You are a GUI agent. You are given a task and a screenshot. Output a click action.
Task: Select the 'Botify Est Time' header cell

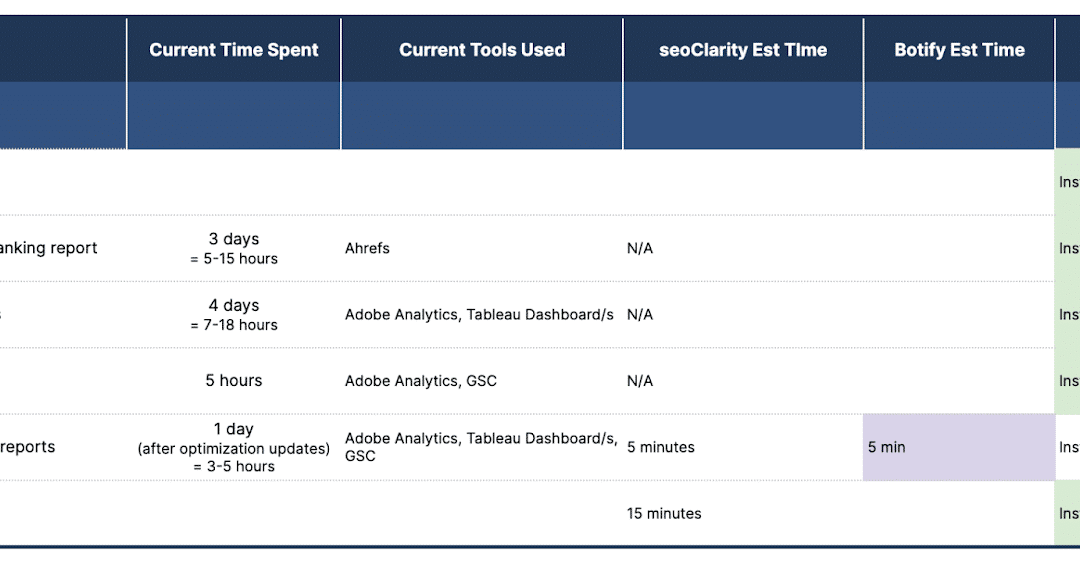(959, 50)
